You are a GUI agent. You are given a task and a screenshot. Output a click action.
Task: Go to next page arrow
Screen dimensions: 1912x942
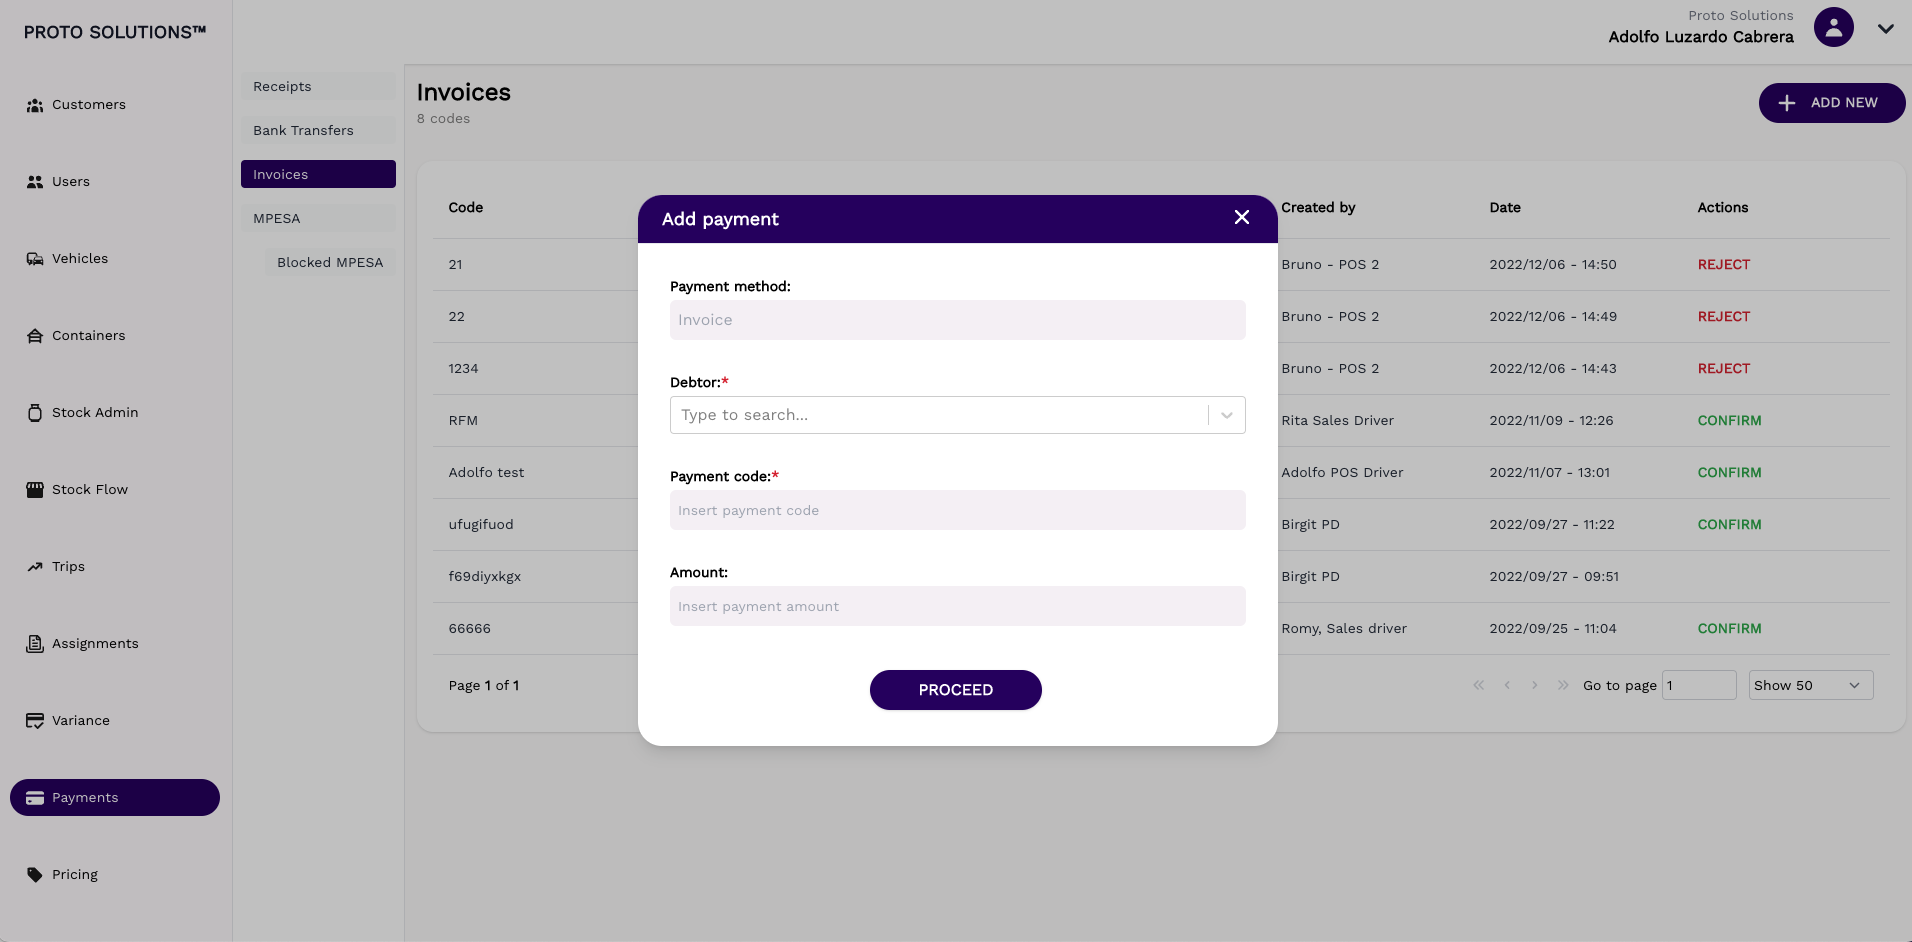pos(1535,685)
